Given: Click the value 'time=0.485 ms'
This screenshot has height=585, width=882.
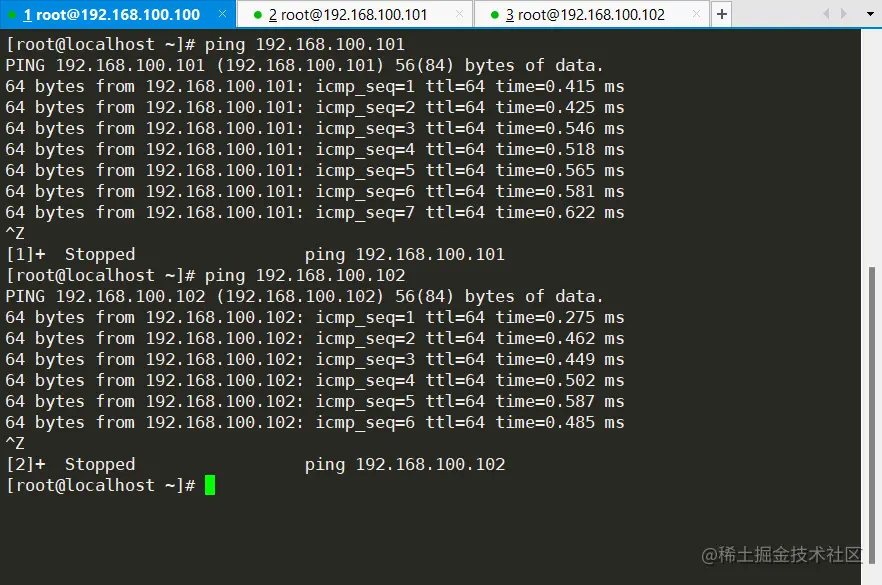Looking at the screenshot, I should click(x=560, y=422).
